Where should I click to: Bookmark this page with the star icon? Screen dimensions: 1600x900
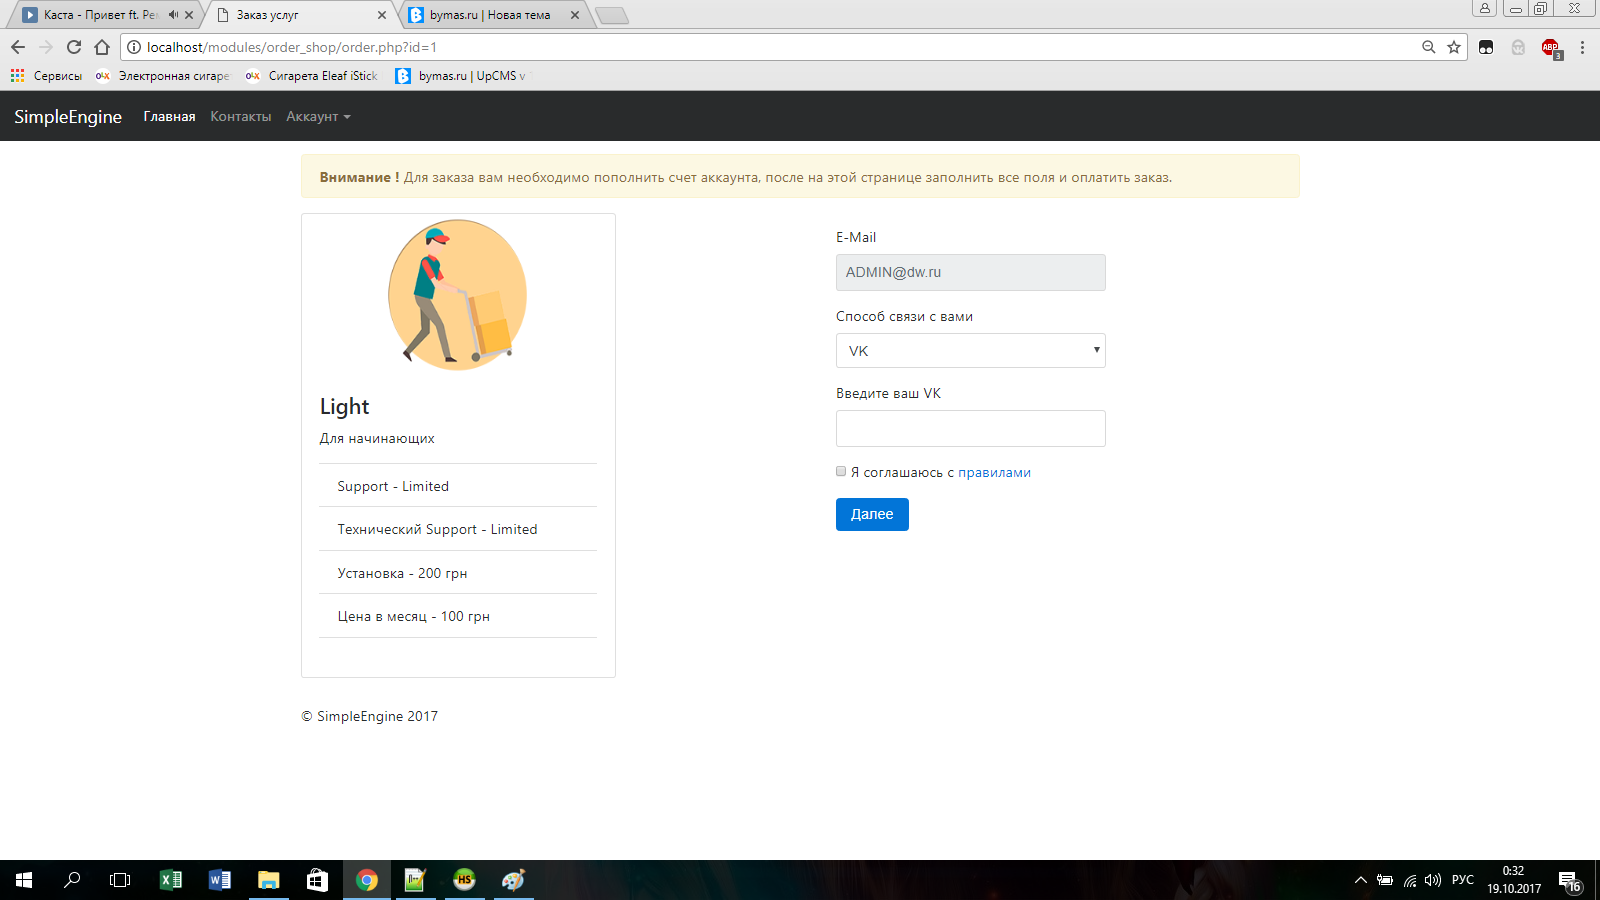[x=1454, y=47]
